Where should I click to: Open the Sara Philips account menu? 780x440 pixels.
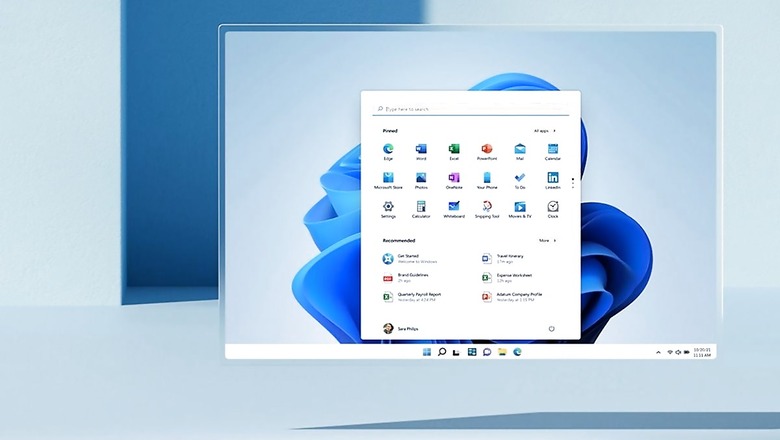[400, 329]
